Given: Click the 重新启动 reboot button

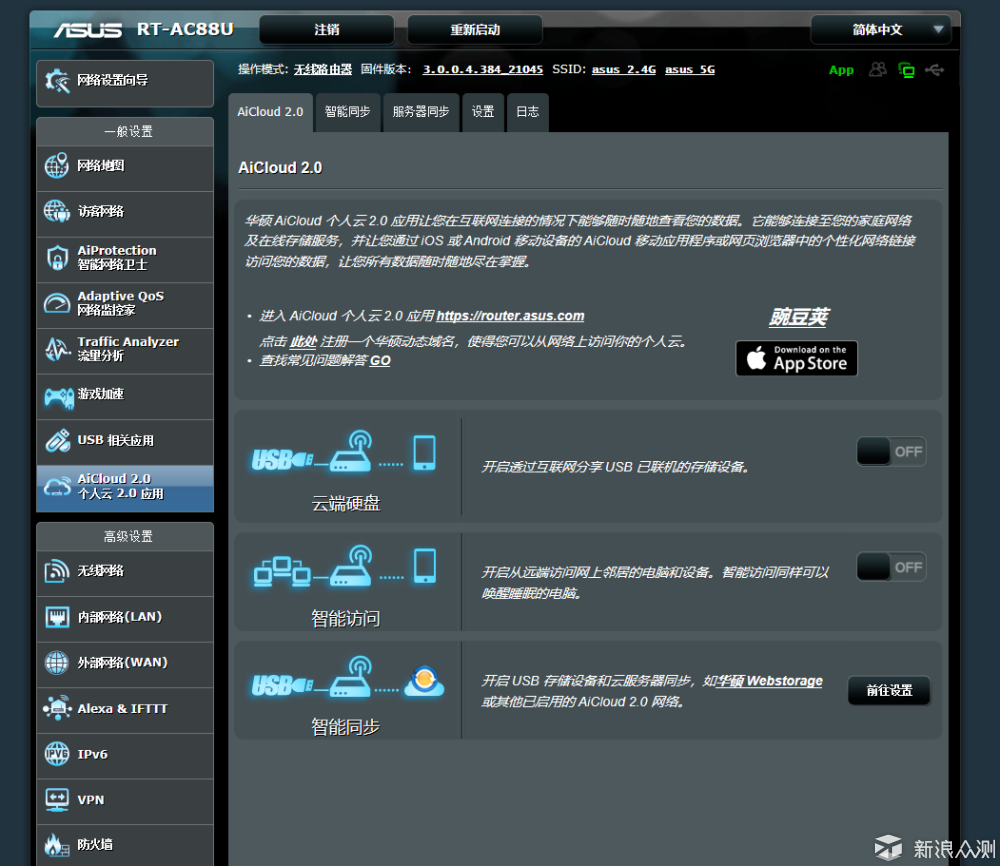Looking at the screenshot, I should coord(475,30).
